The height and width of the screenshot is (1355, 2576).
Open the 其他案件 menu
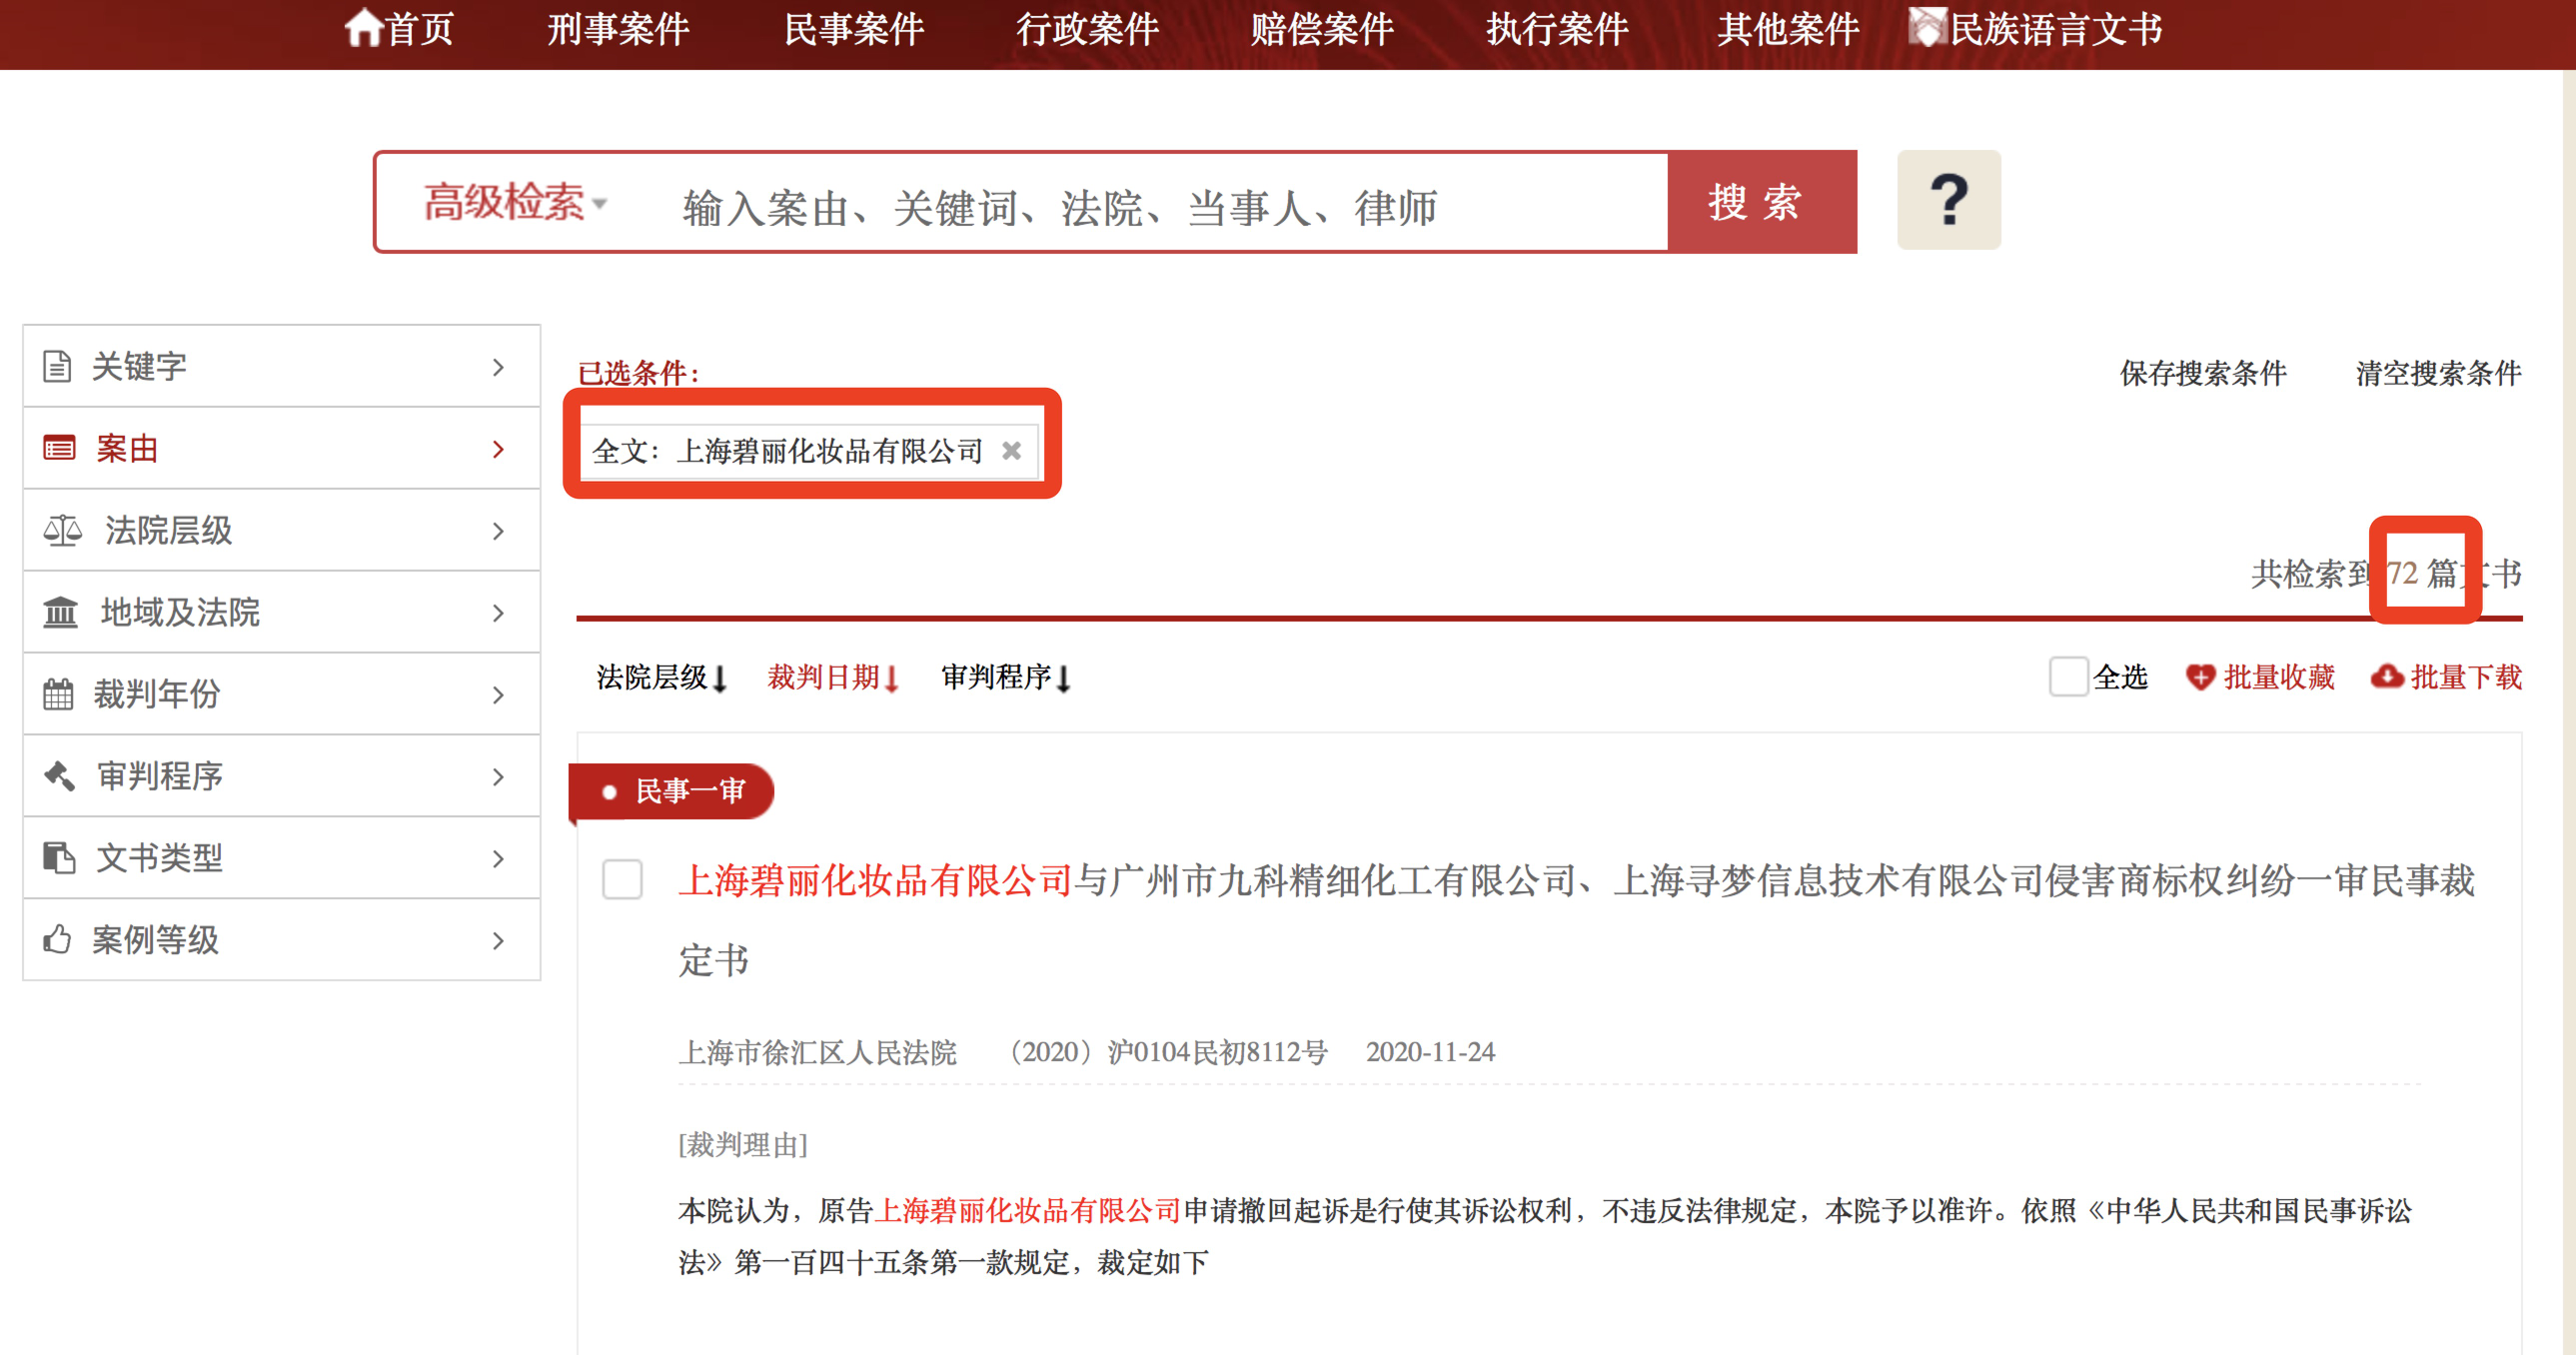(x=1789, y=29)
